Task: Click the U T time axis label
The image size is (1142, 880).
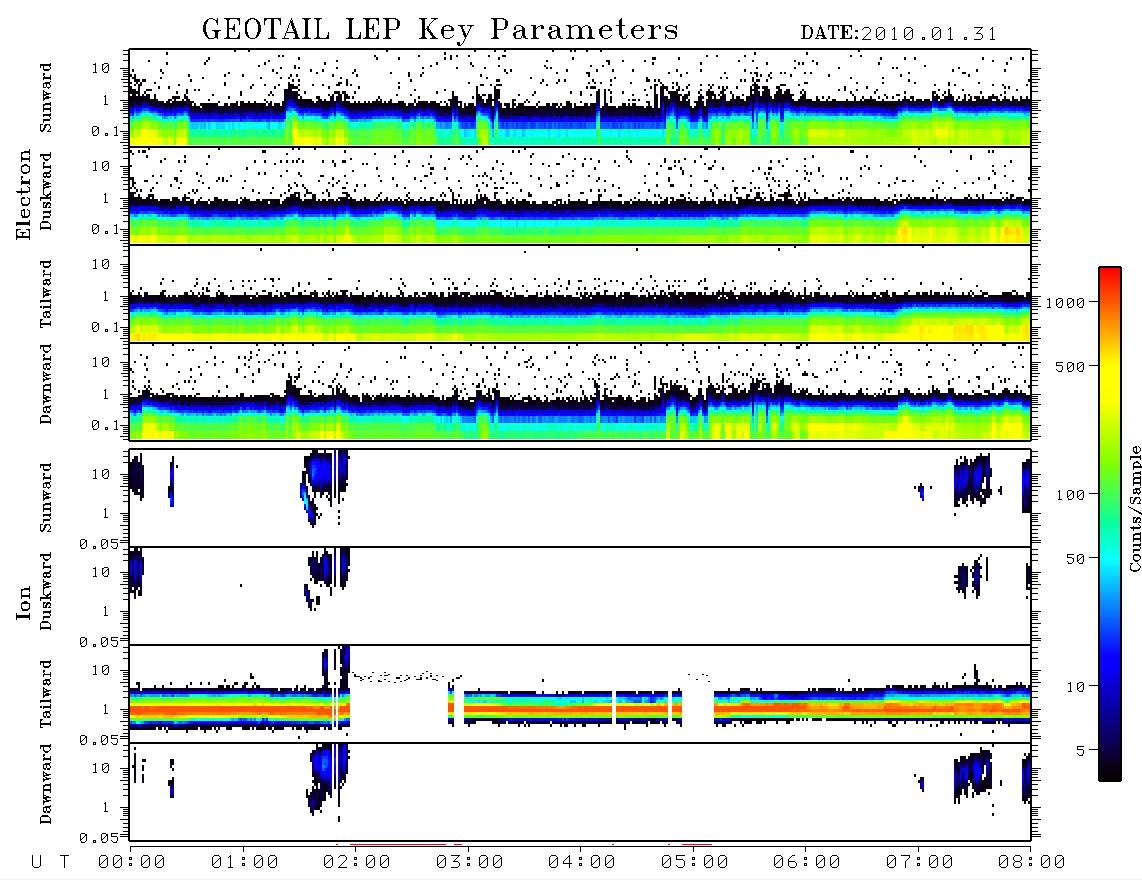Action: point(50,863)
